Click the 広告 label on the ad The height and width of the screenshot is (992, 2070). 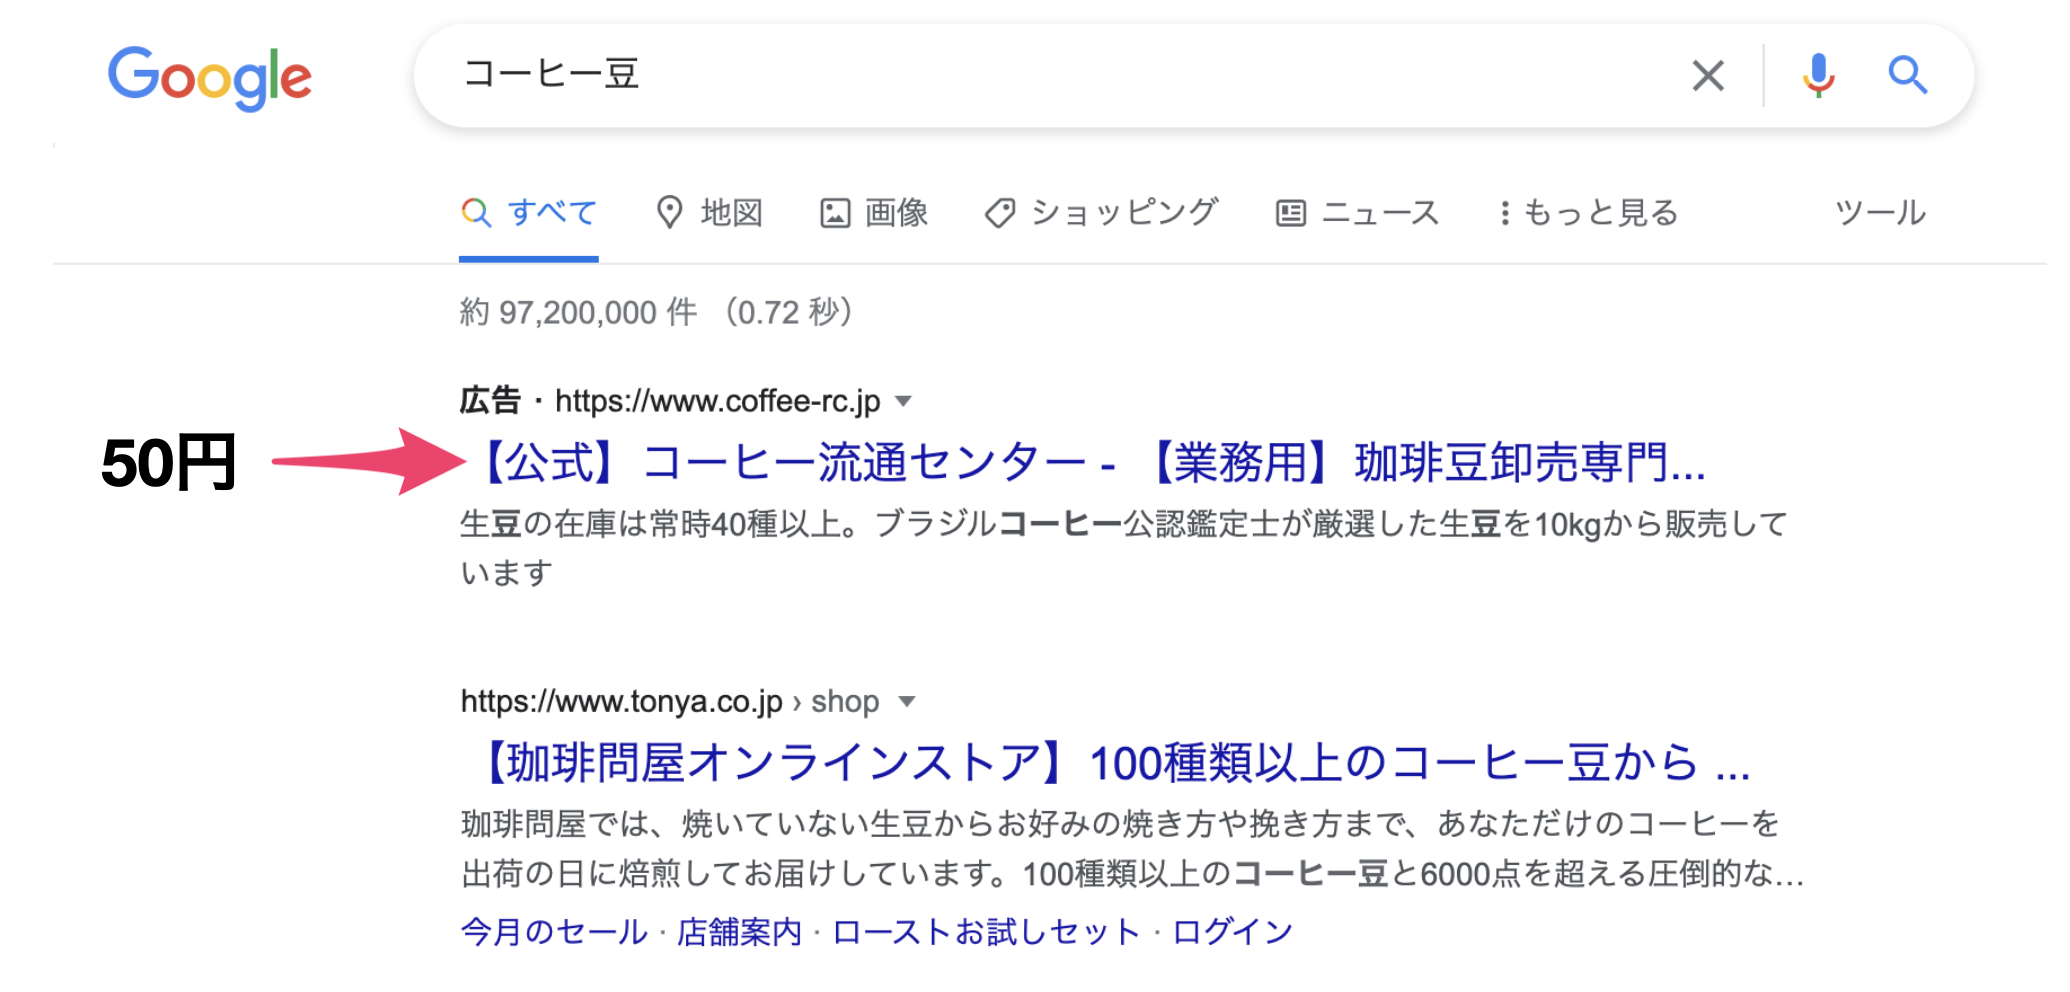490,401
